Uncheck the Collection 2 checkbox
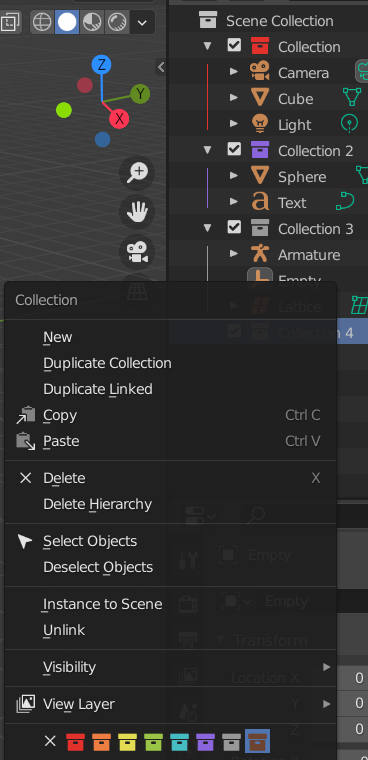Viewport: 368px width, 760px height. pos(234,150)
